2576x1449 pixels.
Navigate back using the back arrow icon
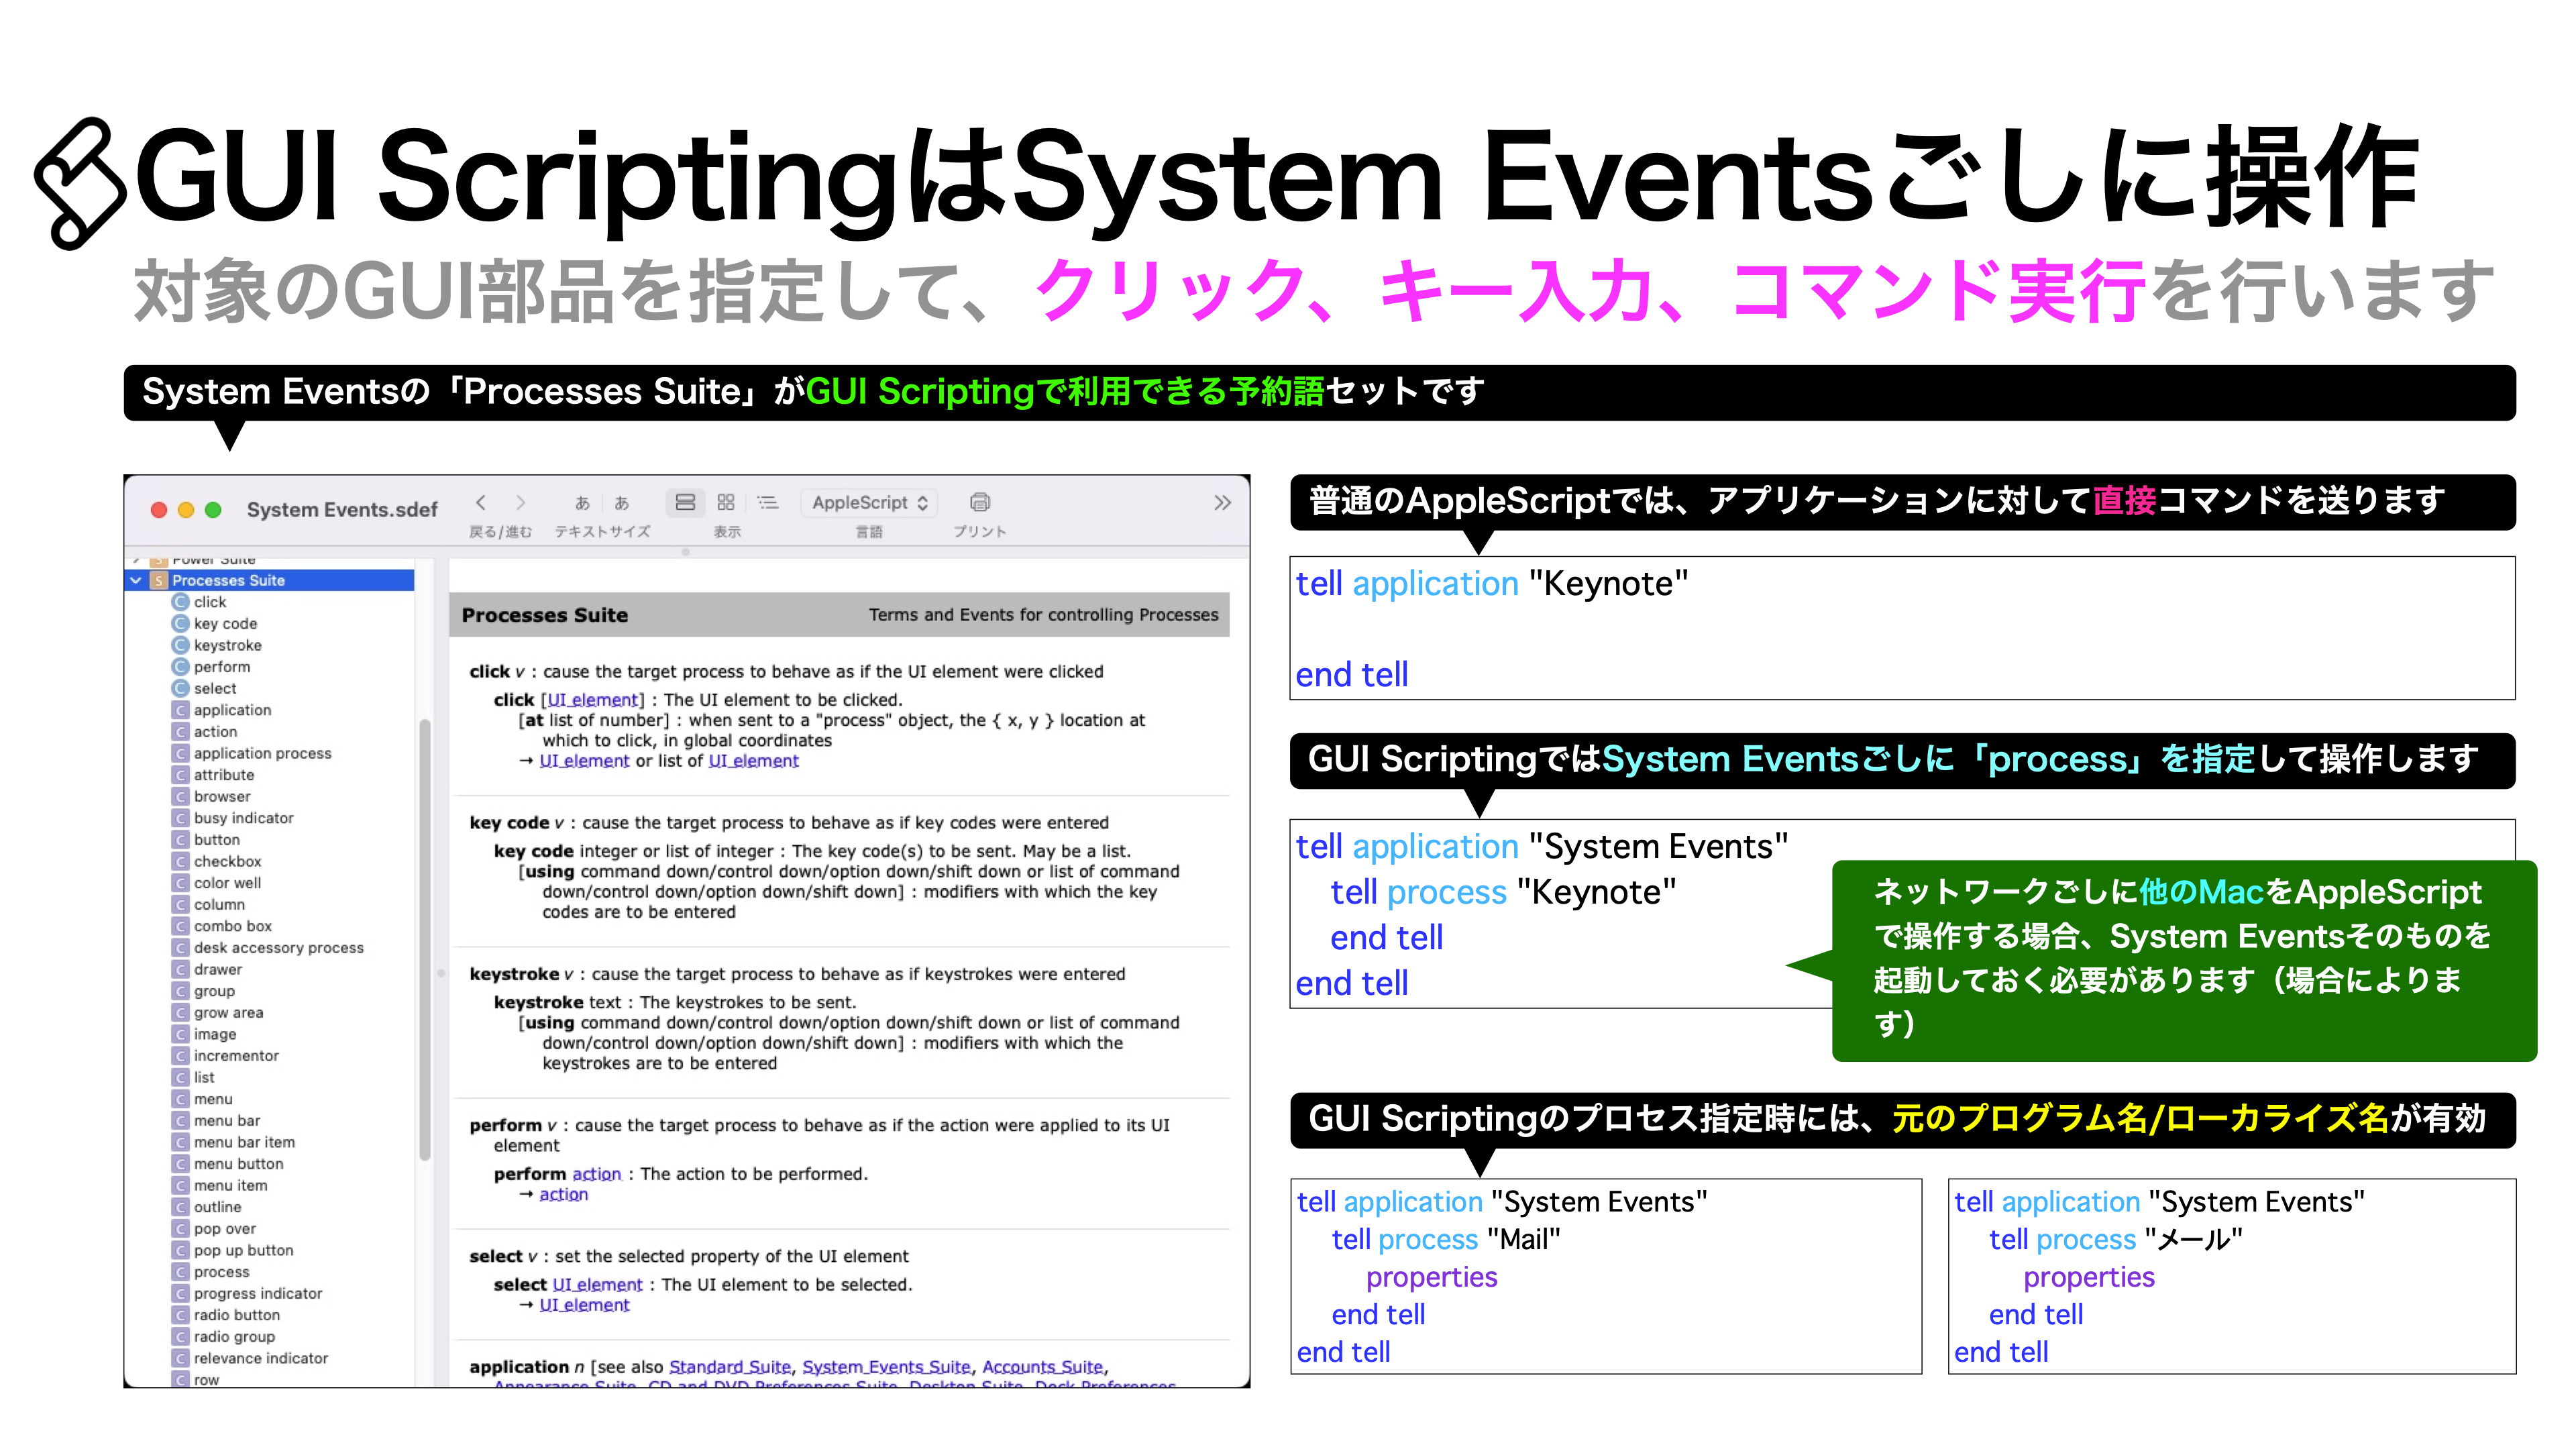[x=483, y=503]
